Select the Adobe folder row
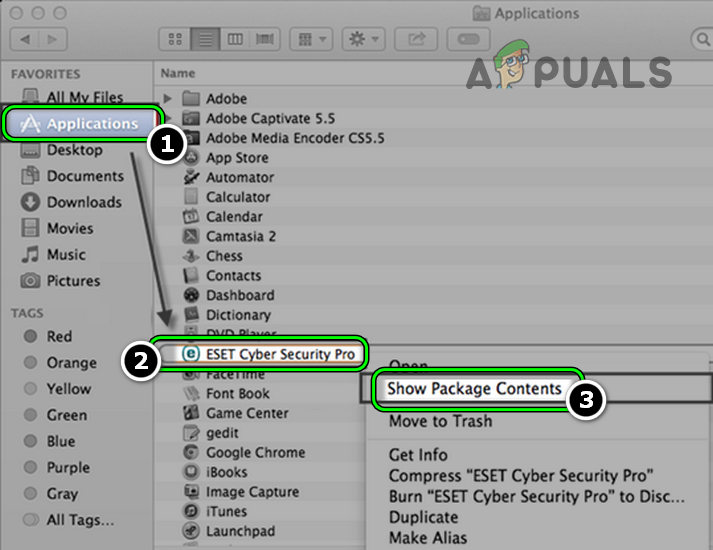The image size is (713, 550). pyautogui.click(x=433, y=98)
